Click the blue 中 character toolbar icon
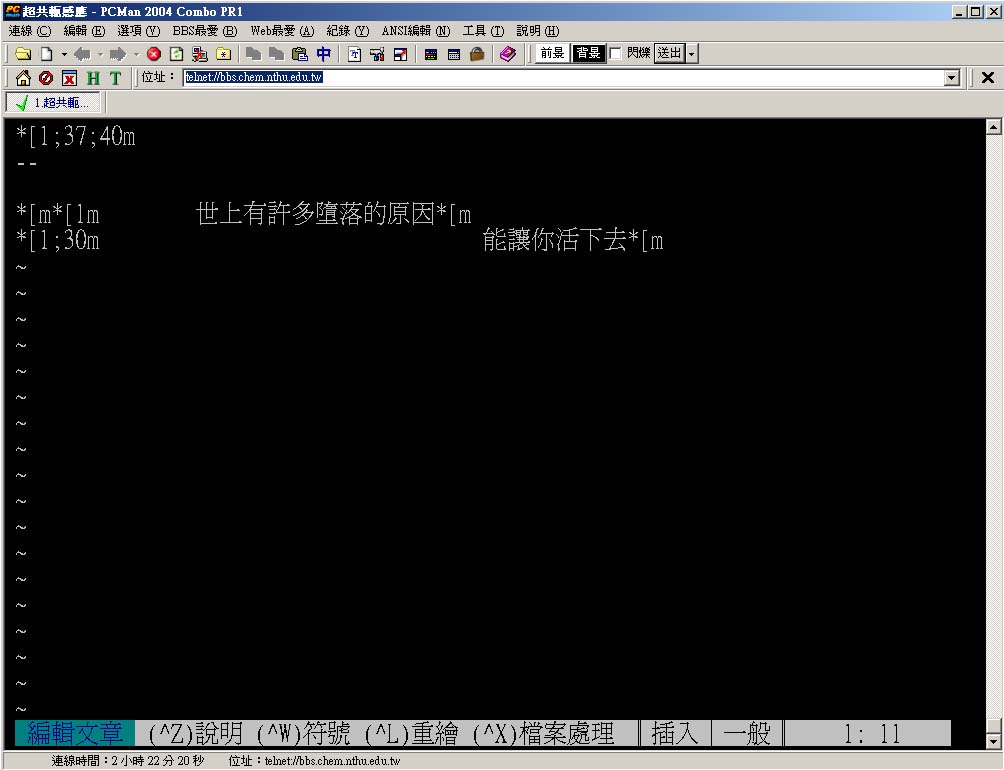Screen dimensions: 1004x770 click(324, 54)
